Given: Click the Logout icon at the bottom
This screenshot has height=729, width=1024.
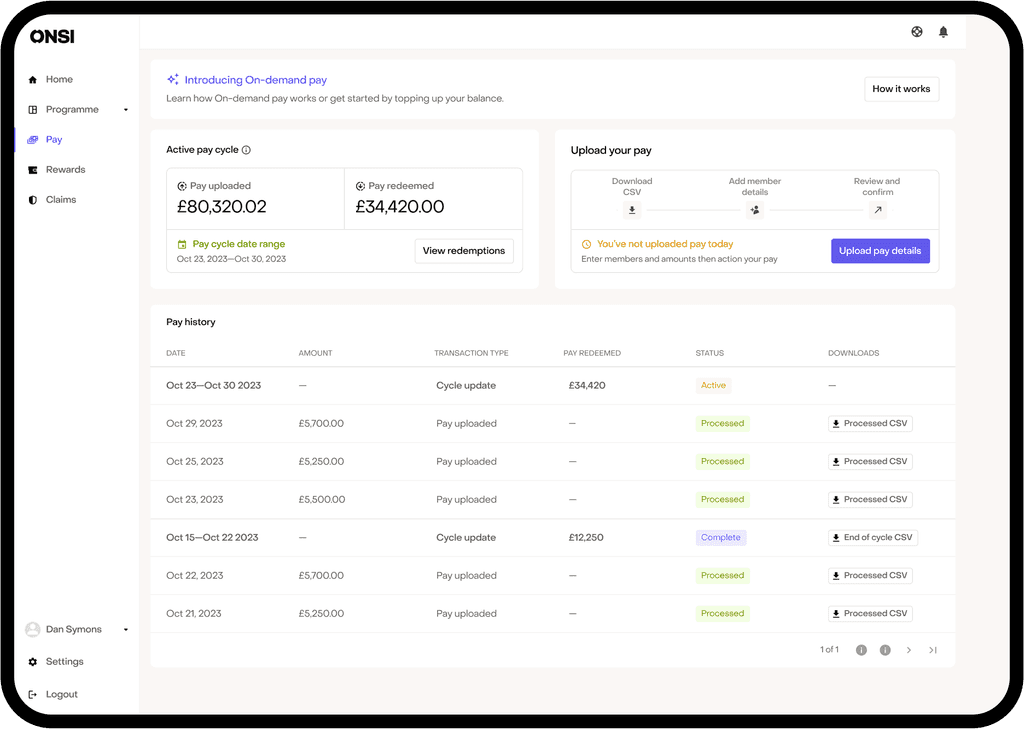Looking at the screenshot, I should [x=33, y=694].
